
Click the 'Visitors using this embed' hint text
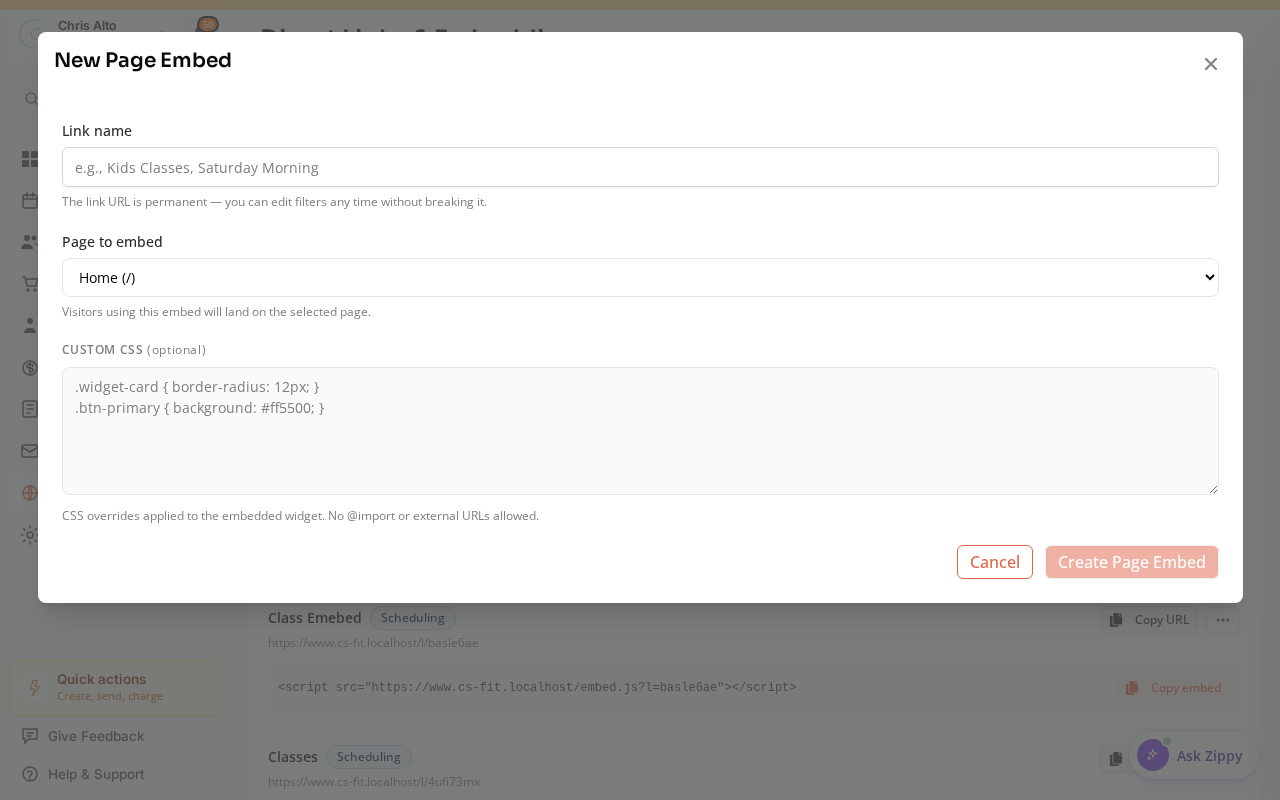point(216,312)
